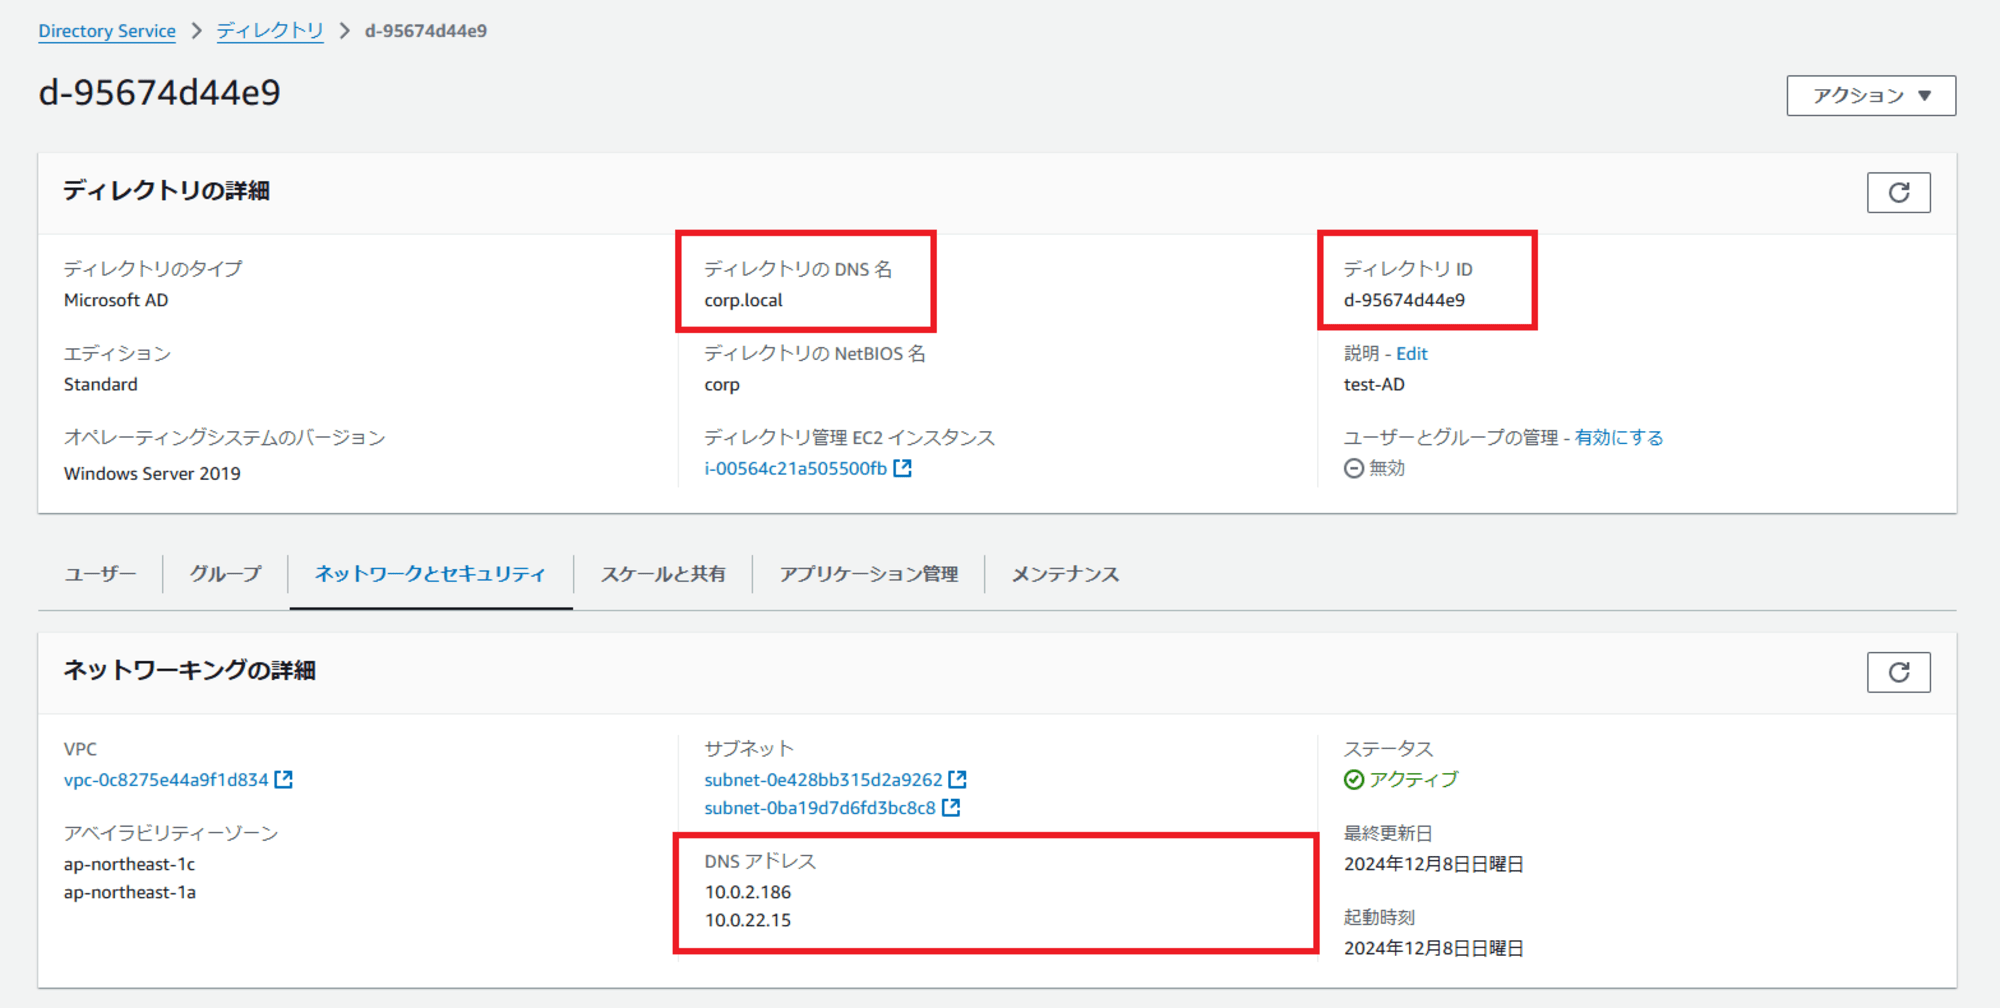The height and width of the screenshot is (1008, 2000).
Task: Click Windows Server 2019 version value
Action: coord(152,473)
